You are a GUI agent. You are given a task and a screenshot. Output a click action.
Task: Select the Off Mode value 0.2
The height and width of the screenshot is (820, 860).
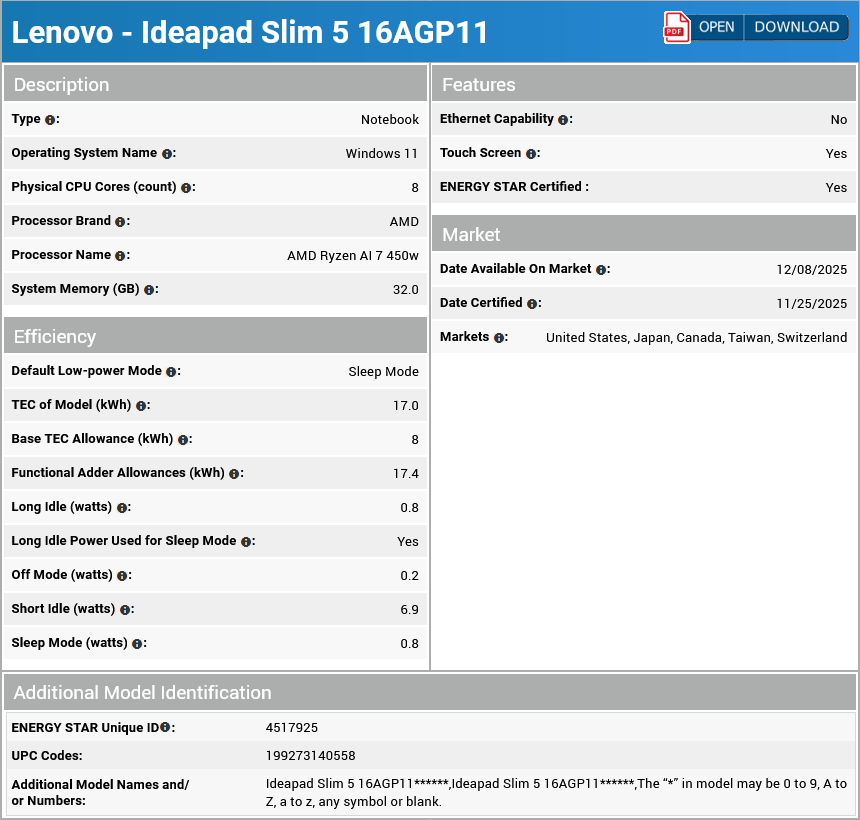point(410,576)
